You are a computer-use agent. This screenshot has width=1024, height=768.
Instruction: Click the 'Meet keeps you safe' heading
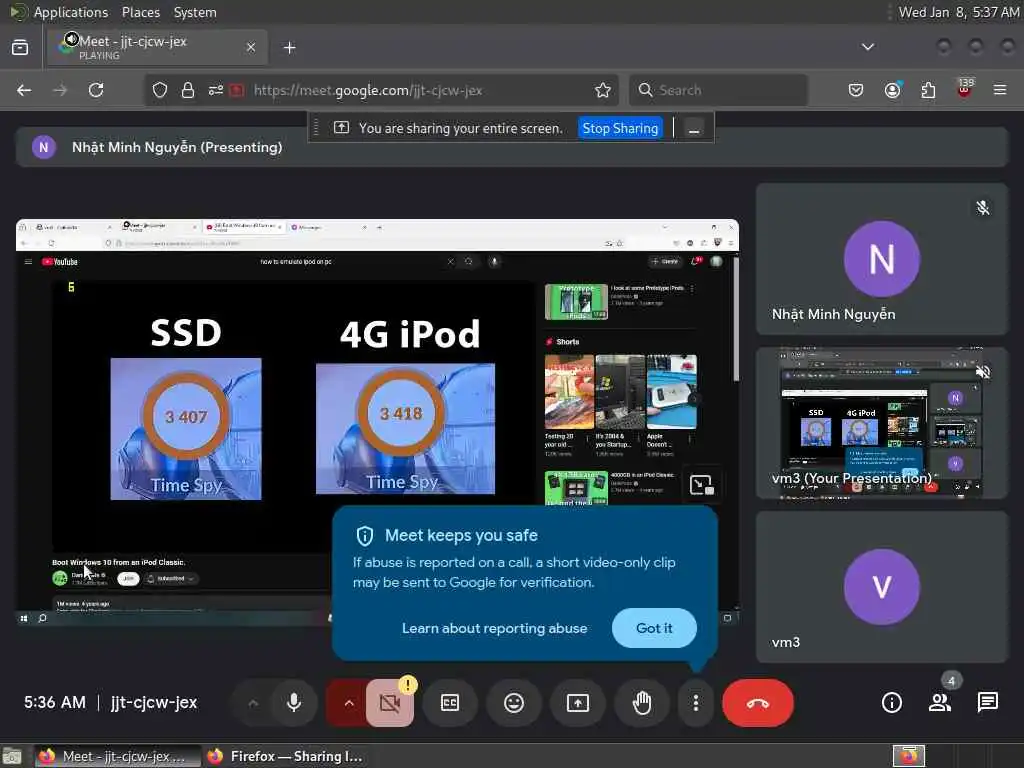coord(461,536)
